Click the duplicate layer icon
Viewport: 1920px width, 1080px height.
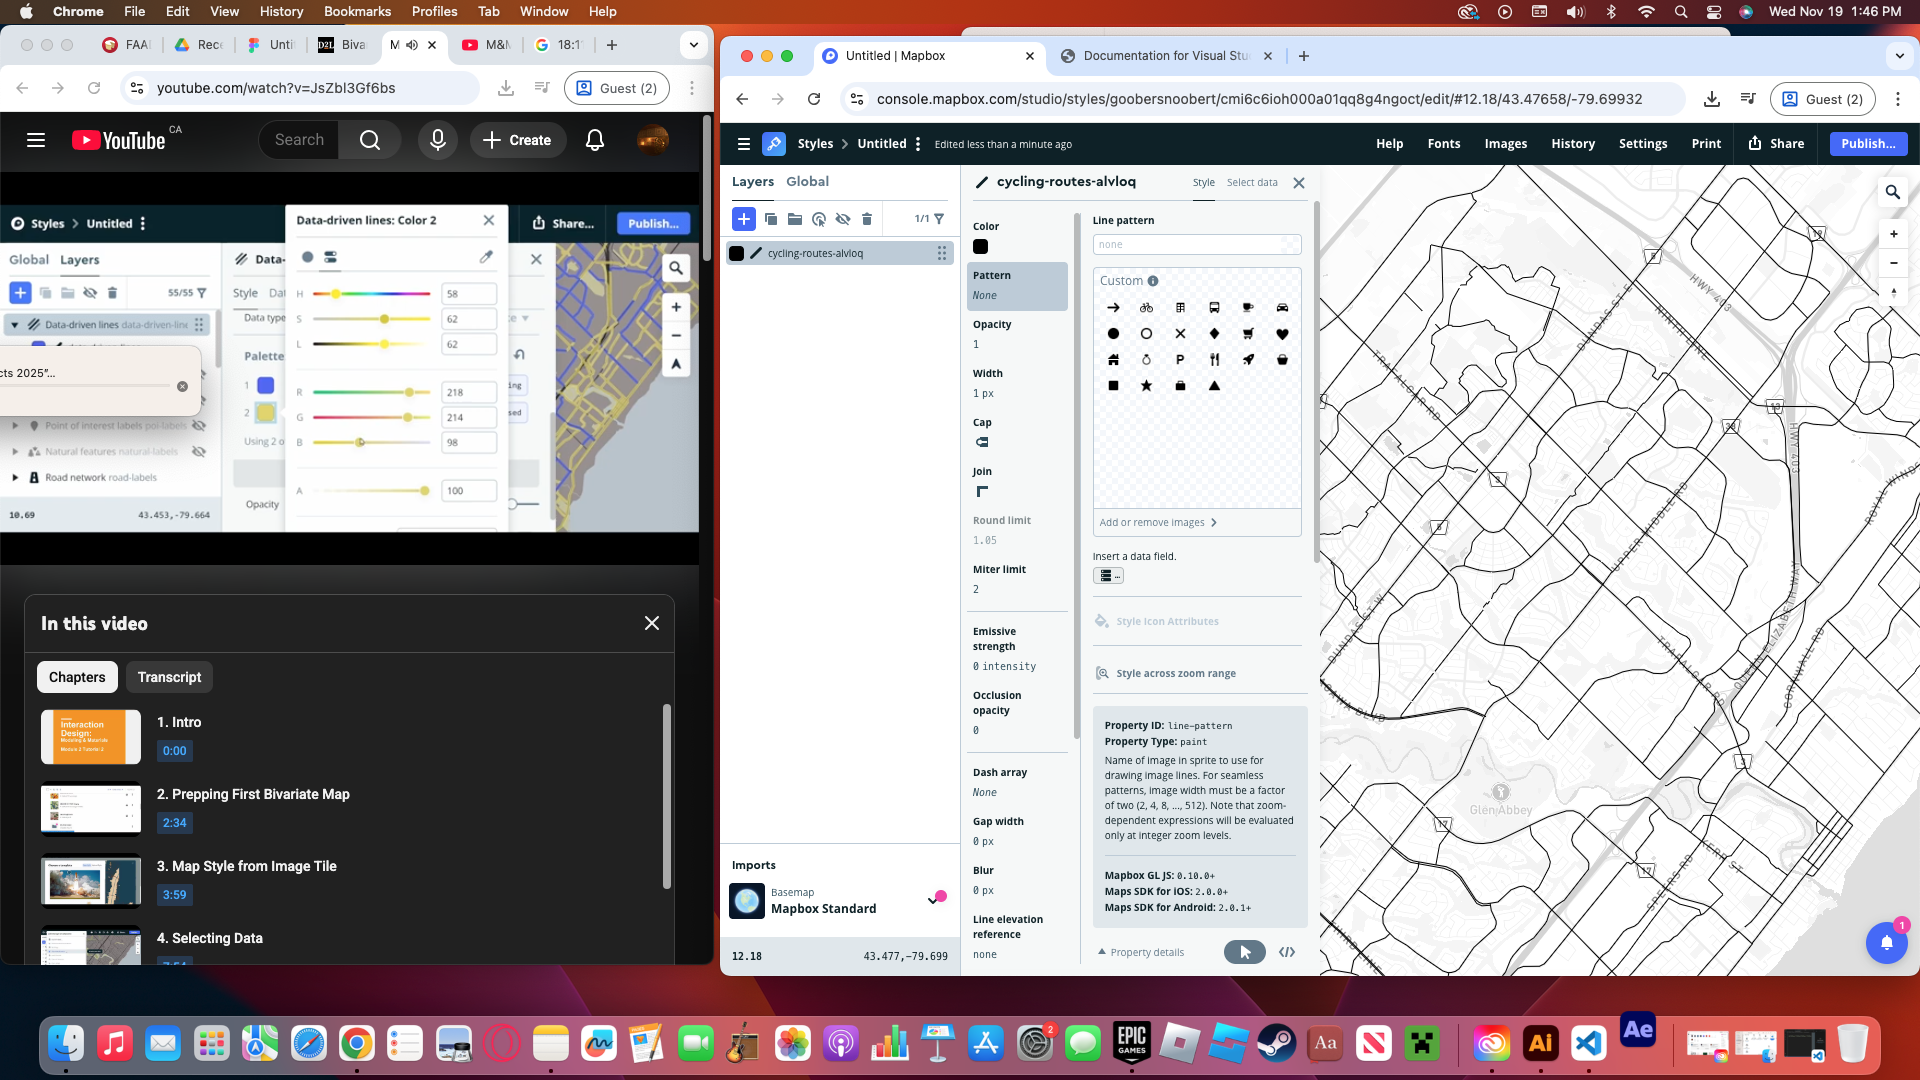coord(771,219)
